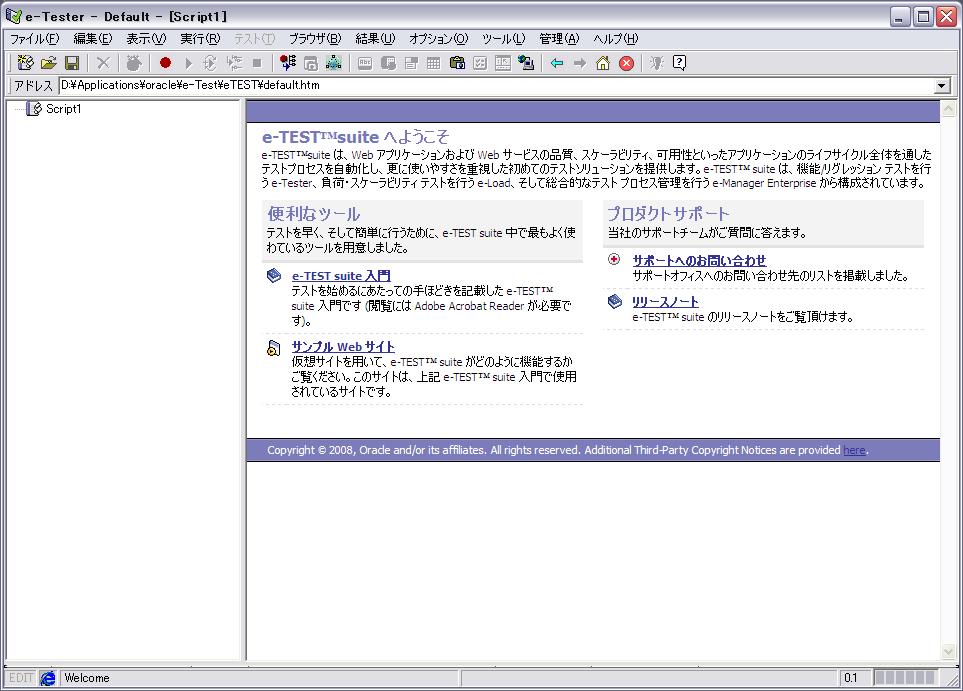Open the ツール(L) menu

pos(504,39)
